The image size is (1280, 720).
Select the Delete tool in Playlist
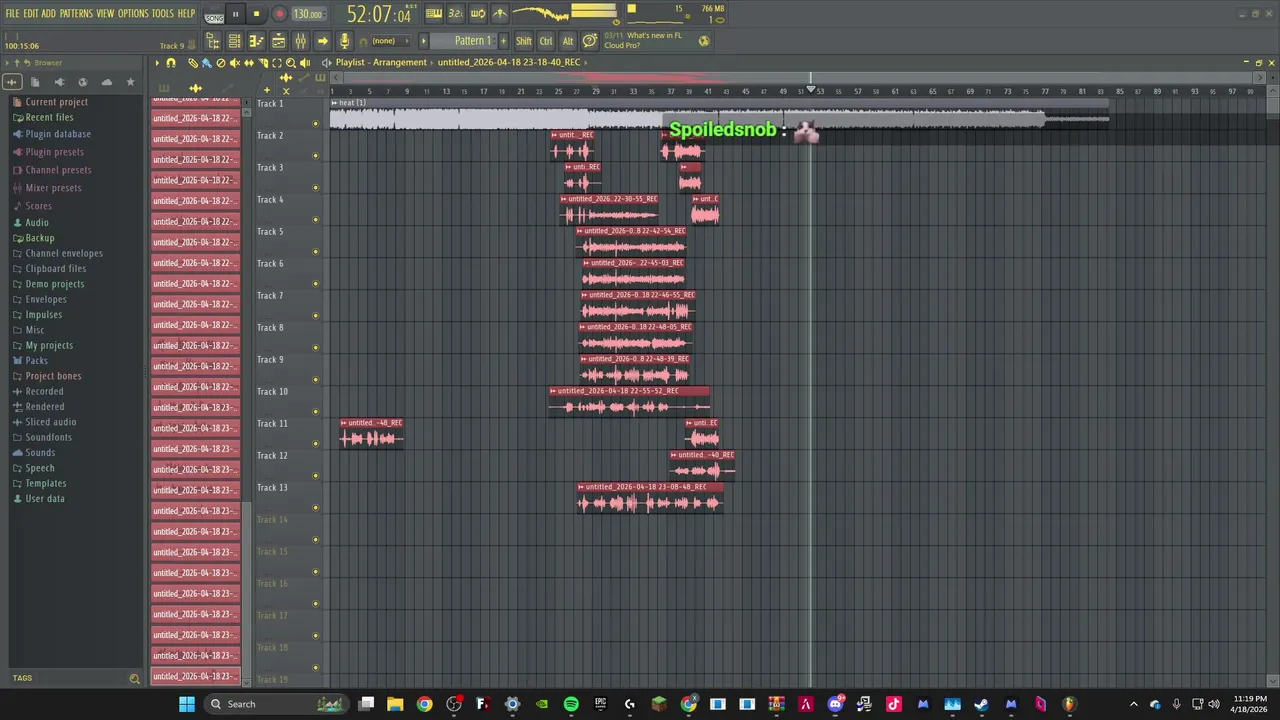point(221,63)
